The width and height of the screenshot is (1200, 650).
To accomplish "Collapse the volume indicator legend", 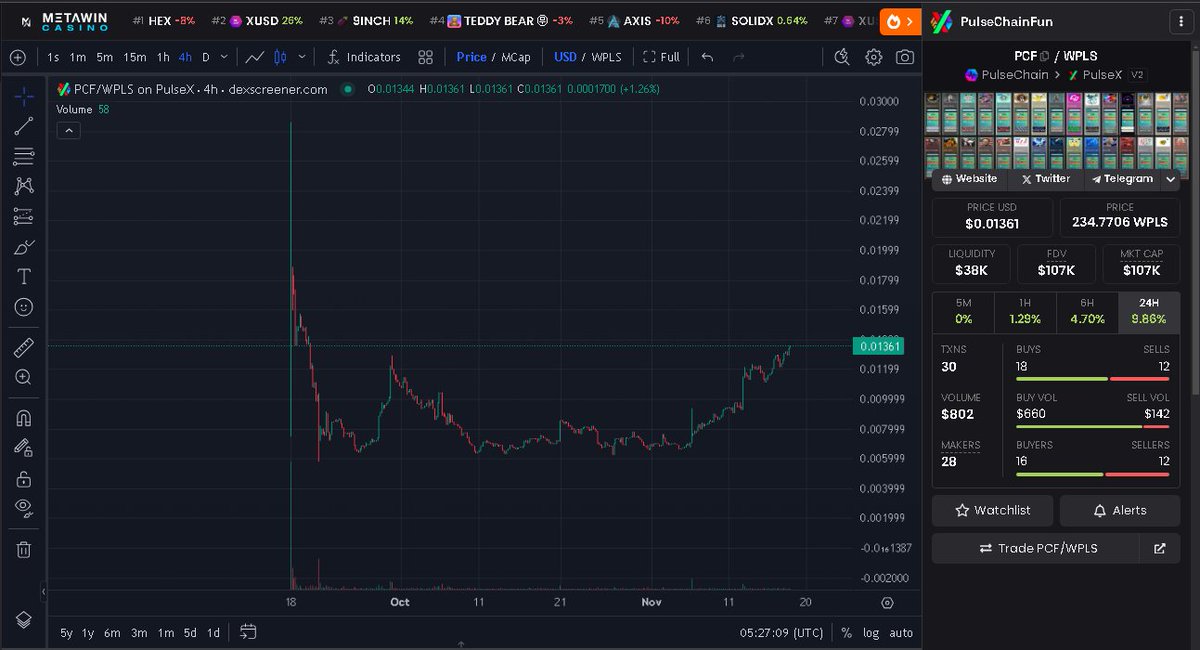I will point(69,130).
